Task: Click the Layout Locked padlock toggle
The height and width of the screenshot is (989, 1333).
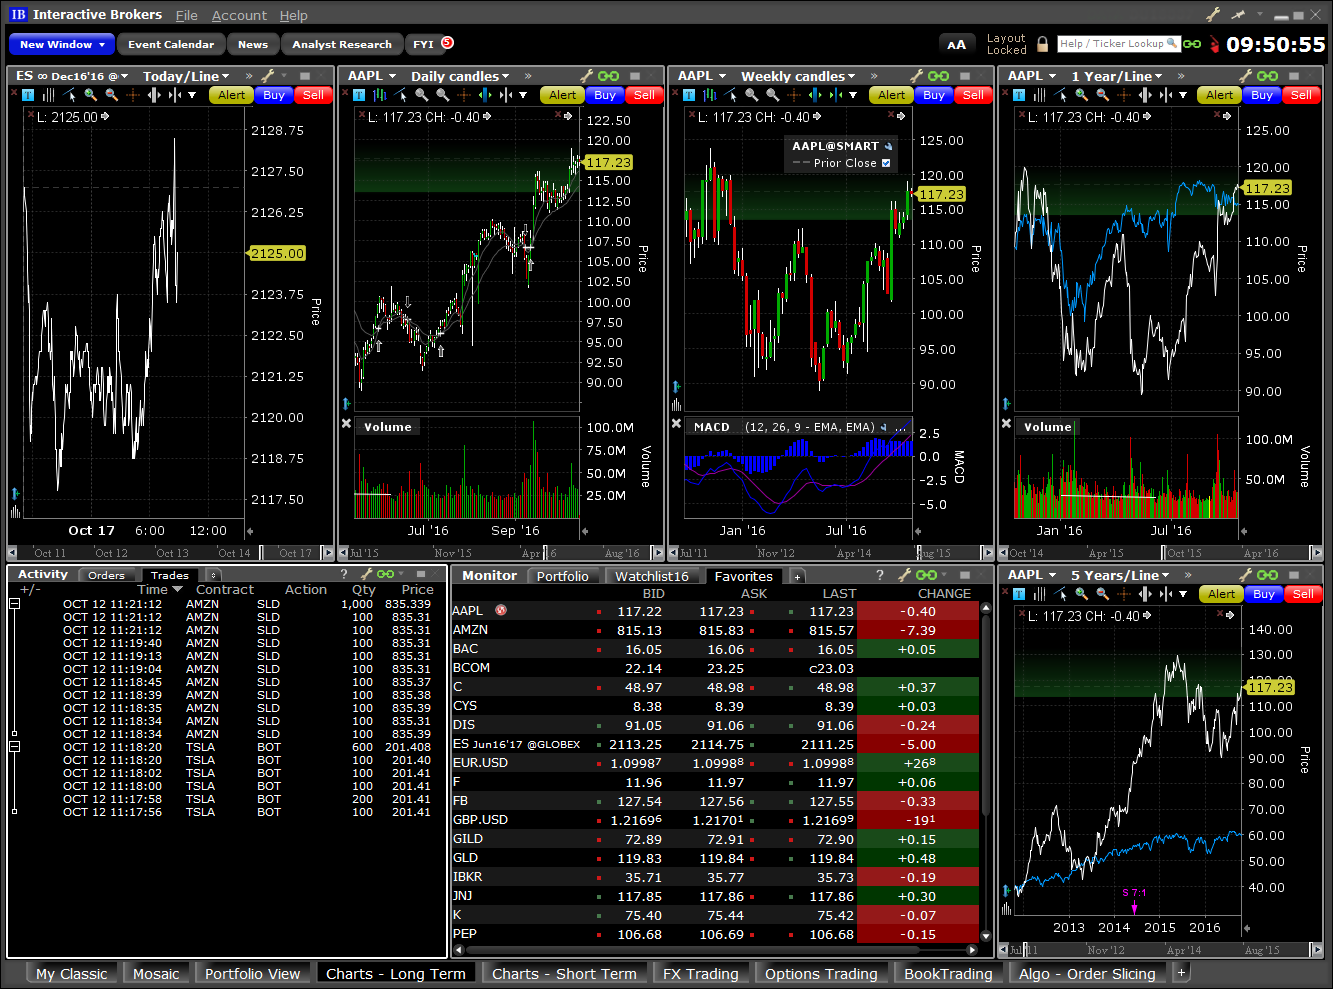Action: [1045, 43]
